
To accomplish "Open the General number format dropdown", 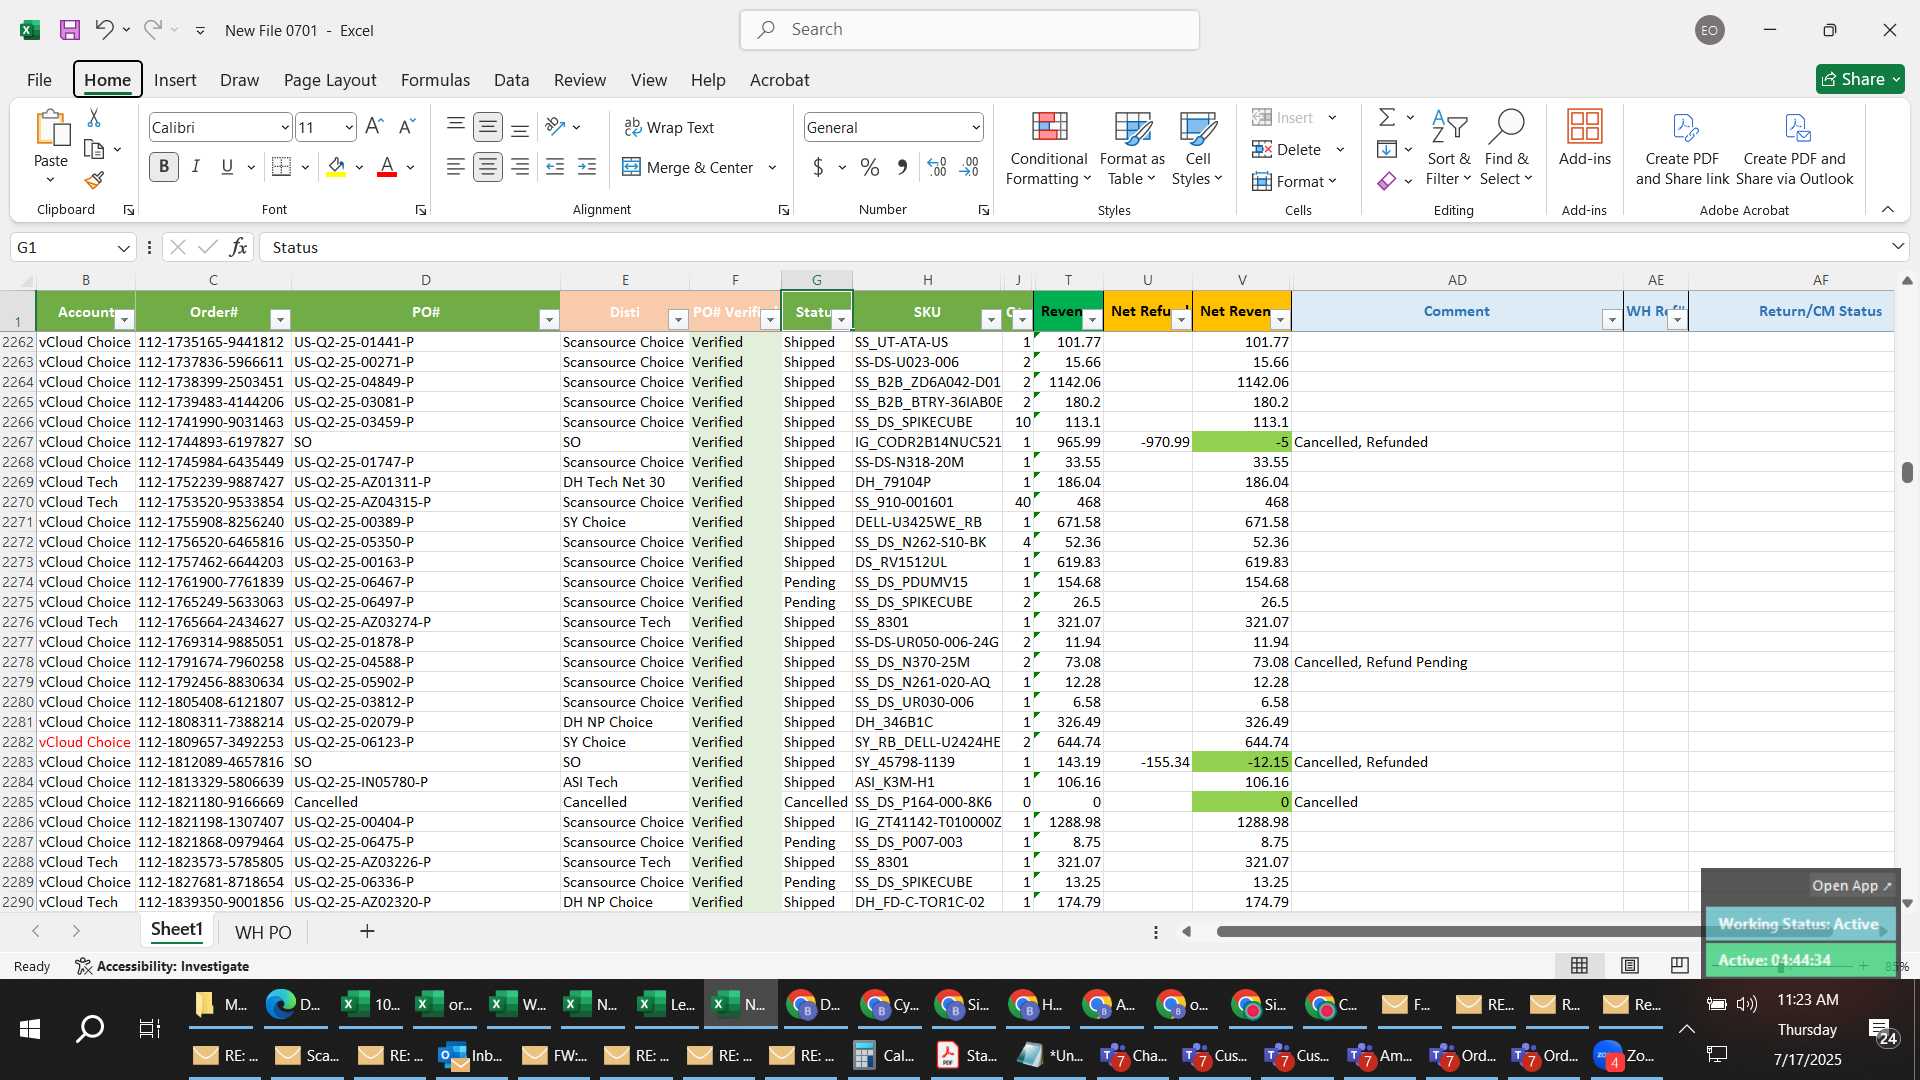I will point(975,127).
